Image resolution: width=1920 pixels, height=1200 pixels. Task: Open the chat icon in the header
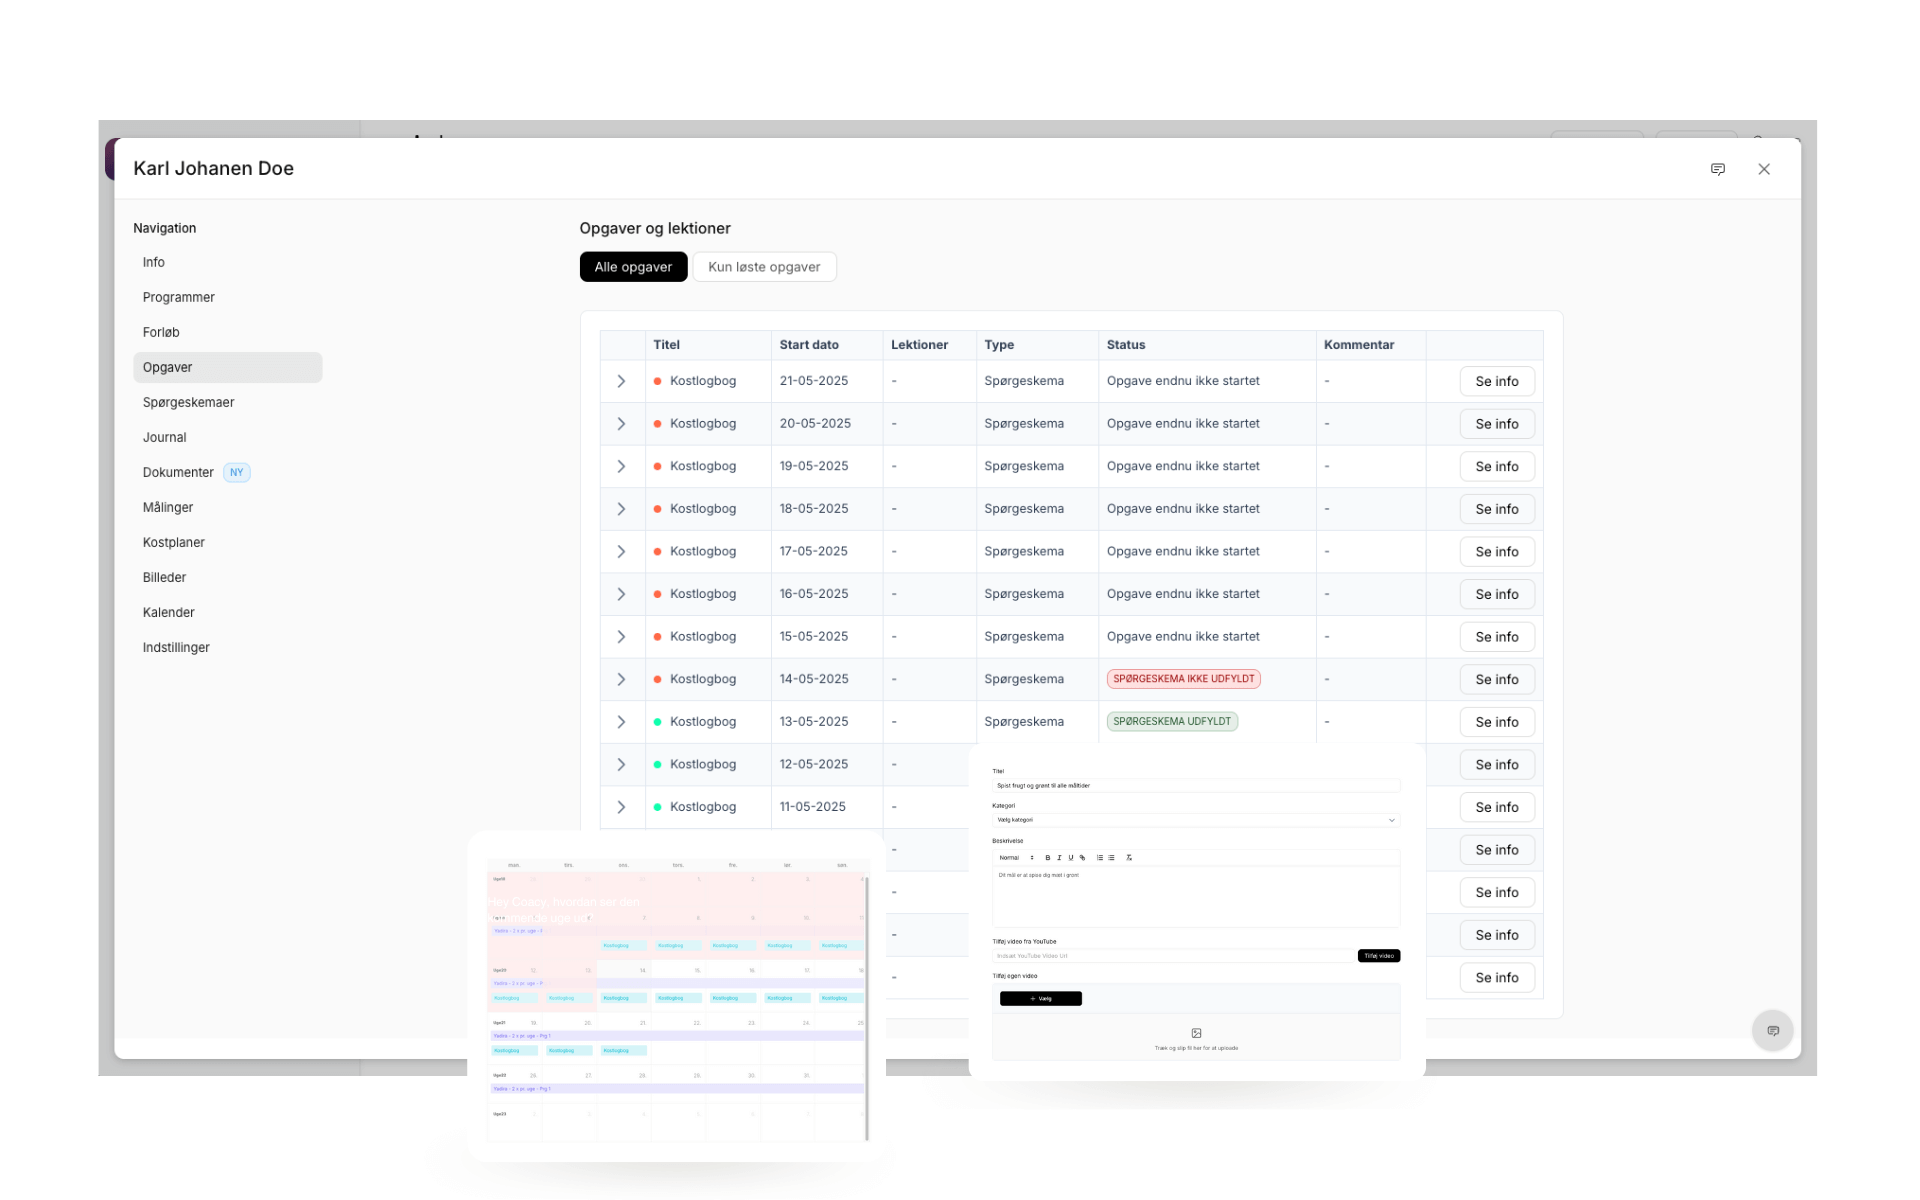[x=1717, y=169]
